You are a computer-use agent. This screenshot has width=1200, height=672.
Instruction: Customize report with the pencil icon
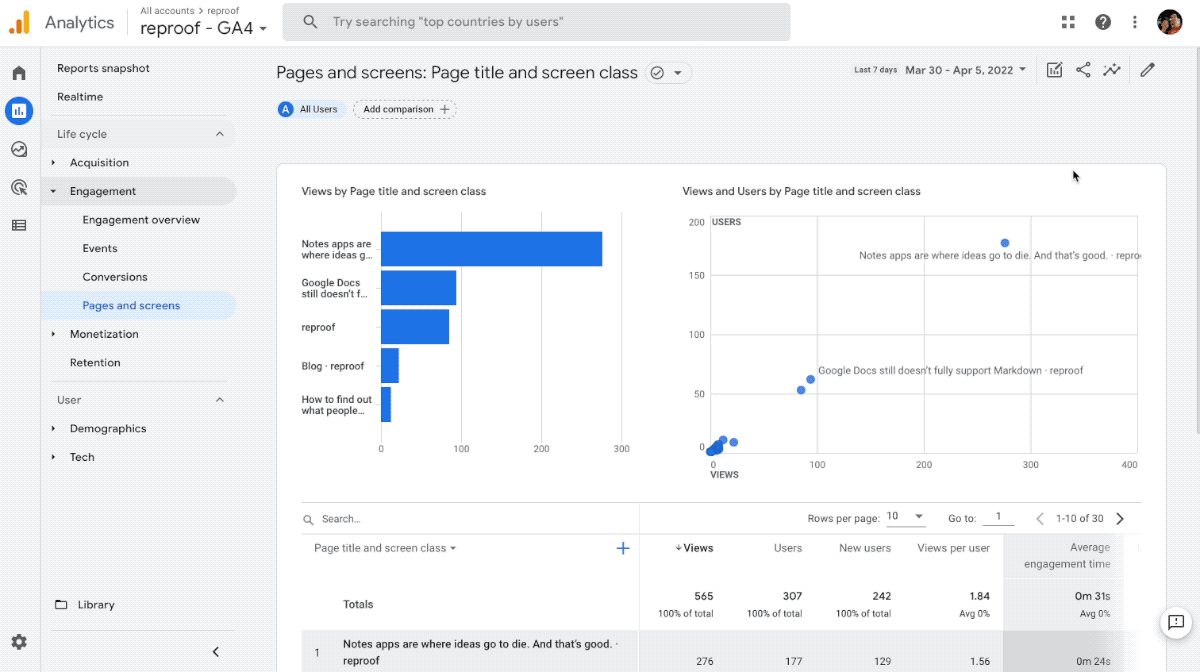tap(1147, 70)
